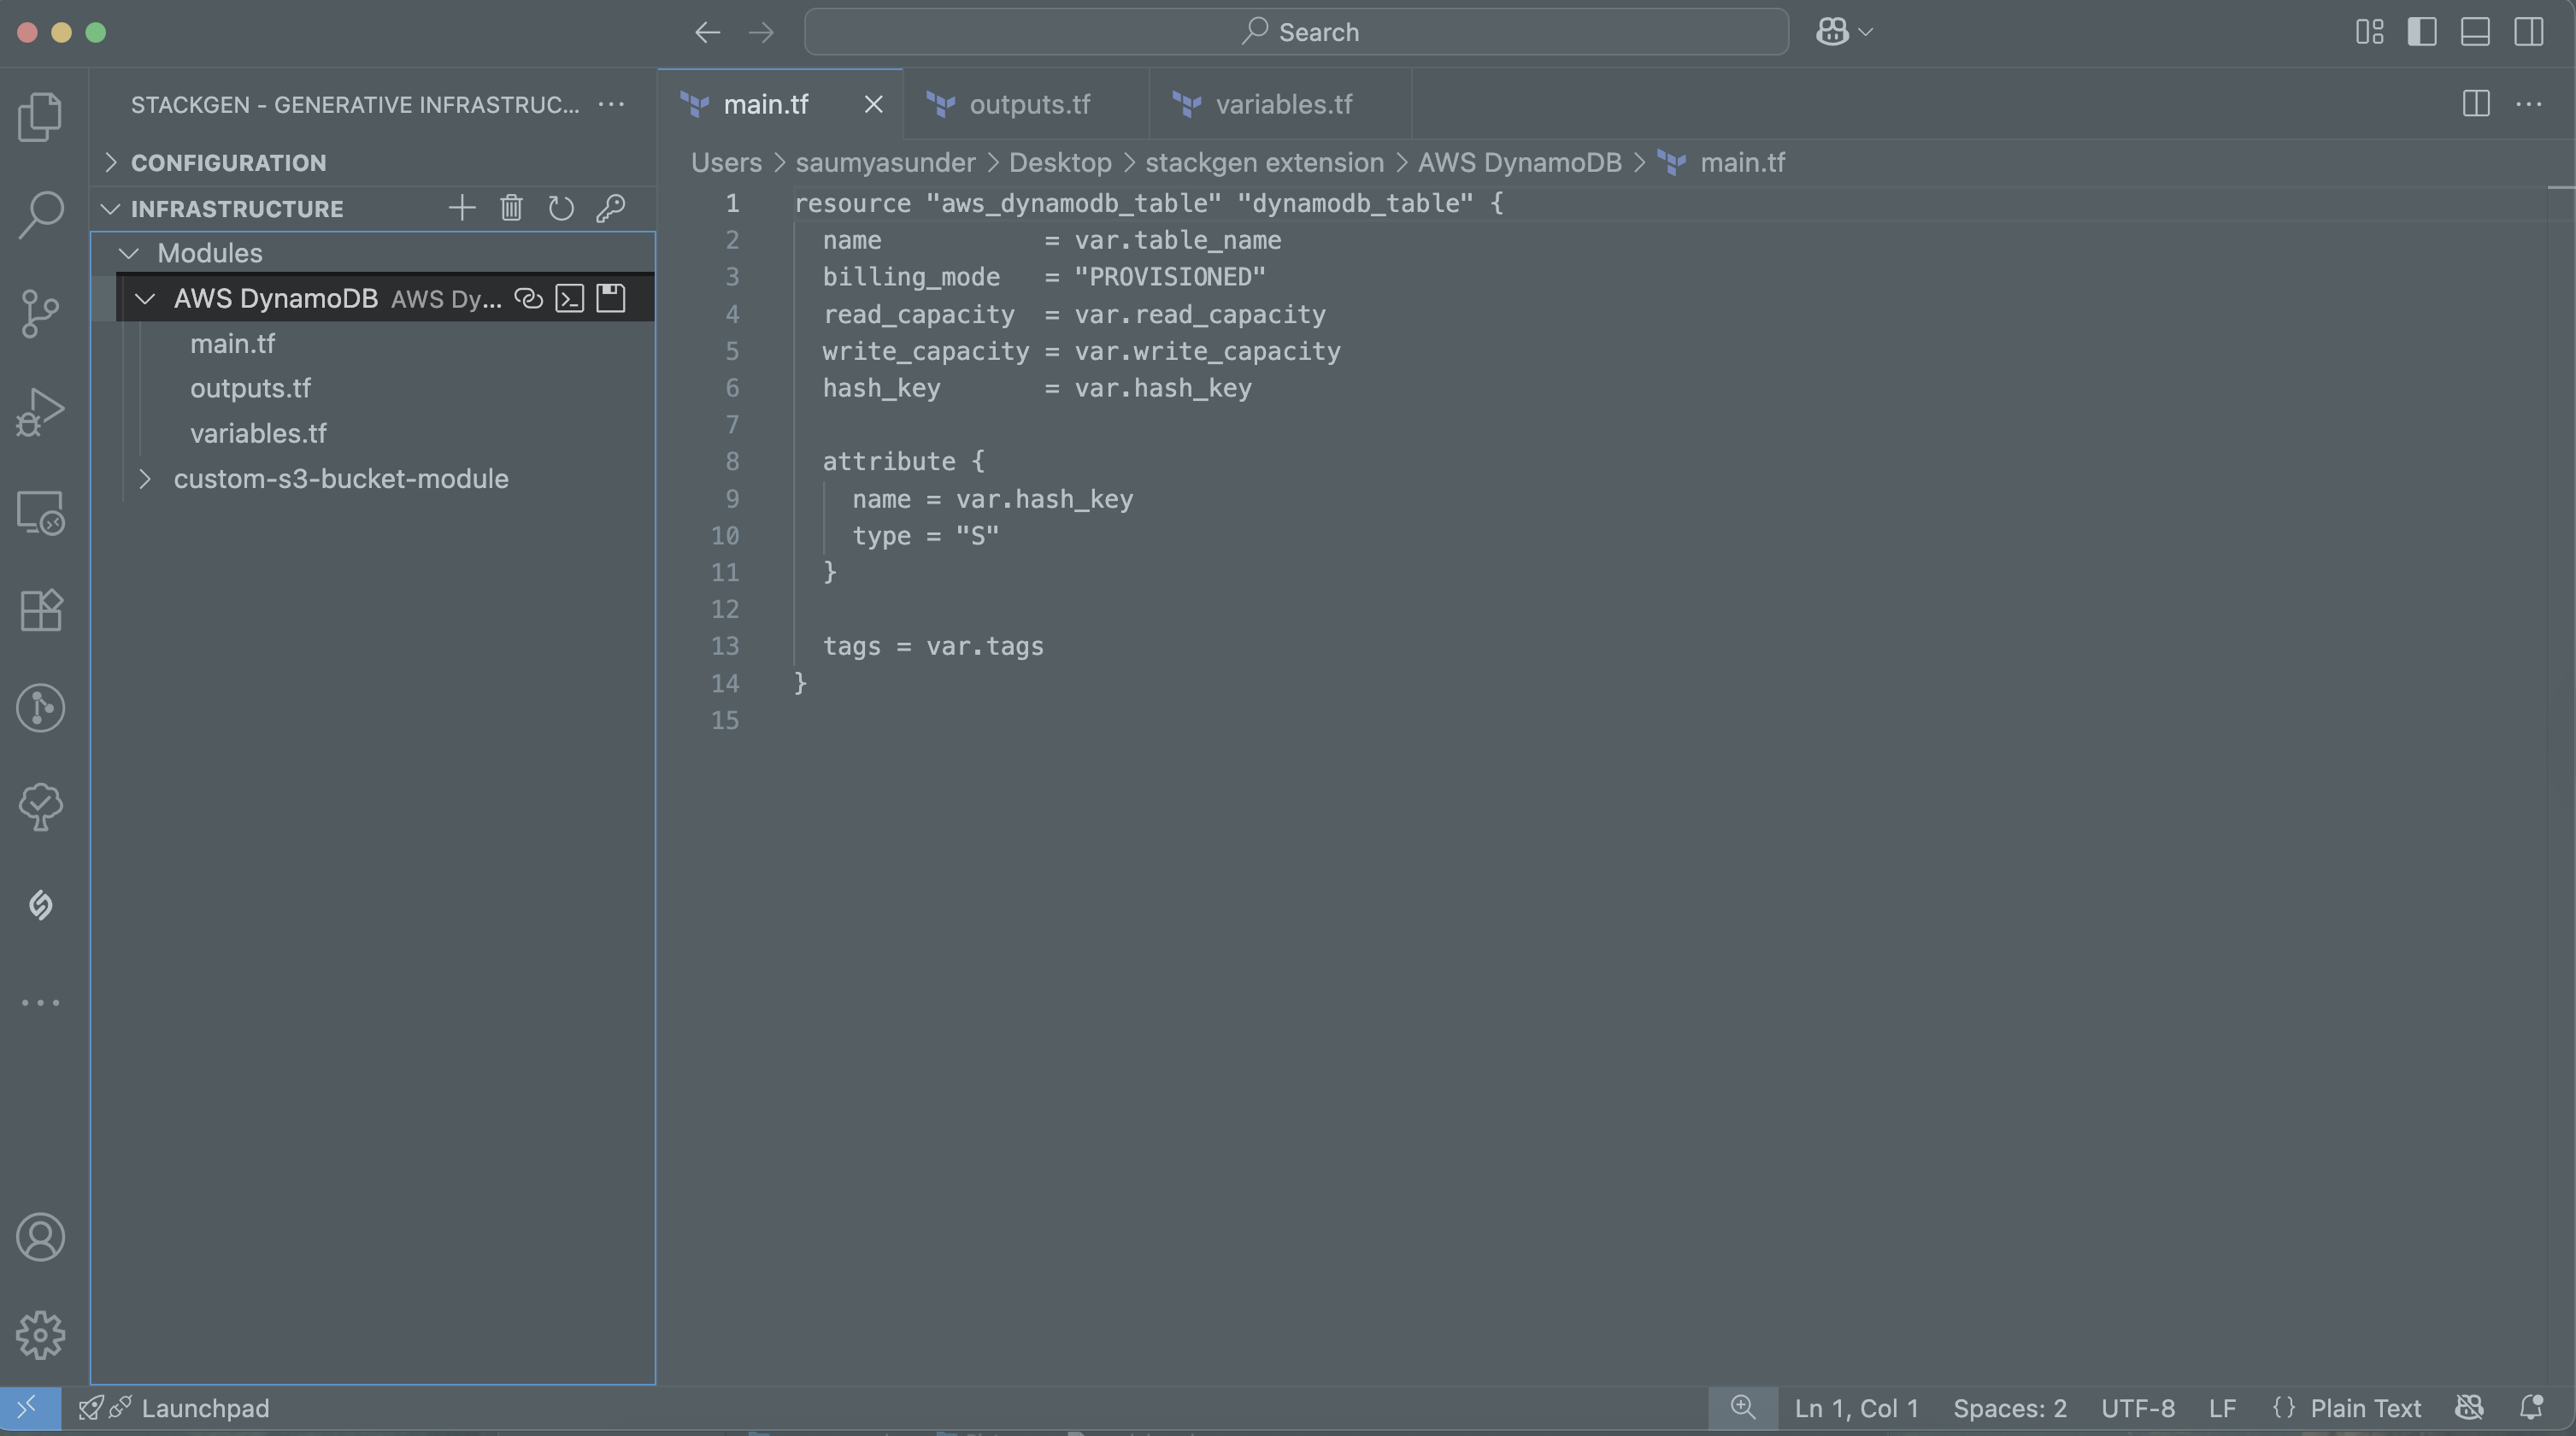This screenshot has height=1436, width=2576.
Task: Open remote window indicator in status bar
Action: coord(29,1408)
